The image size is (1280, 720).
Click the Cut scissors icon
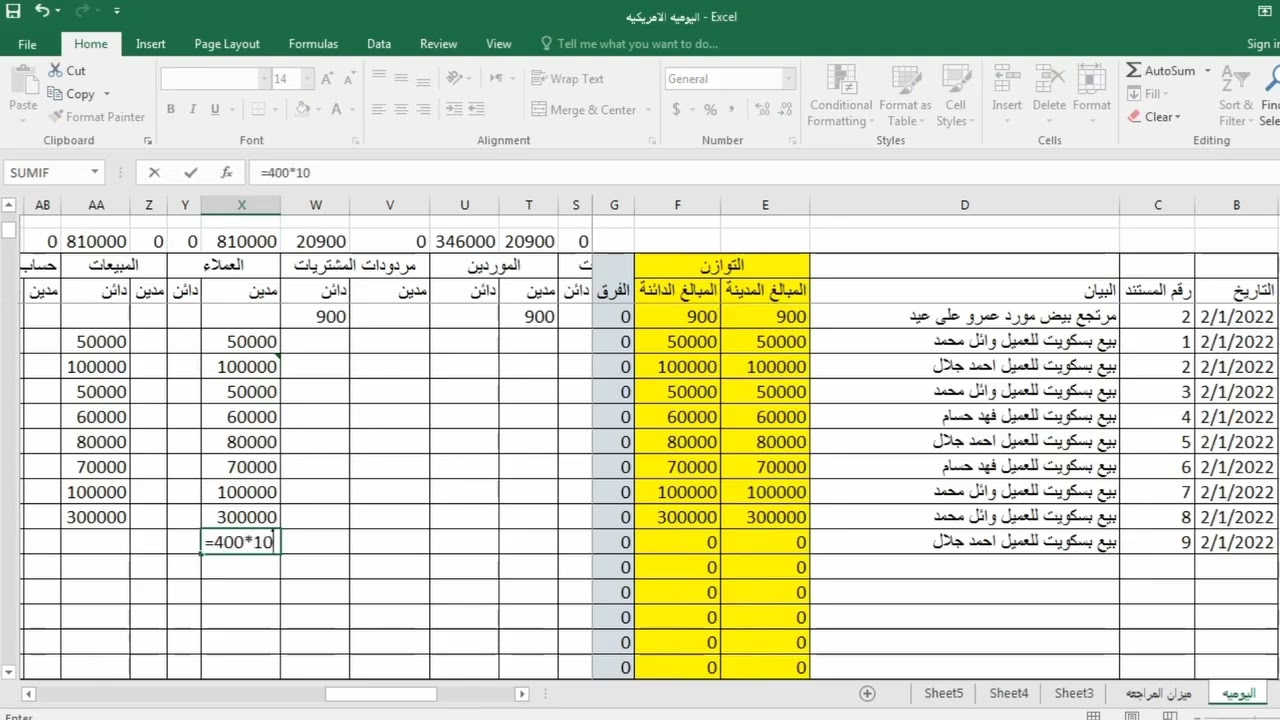[55, 71]
